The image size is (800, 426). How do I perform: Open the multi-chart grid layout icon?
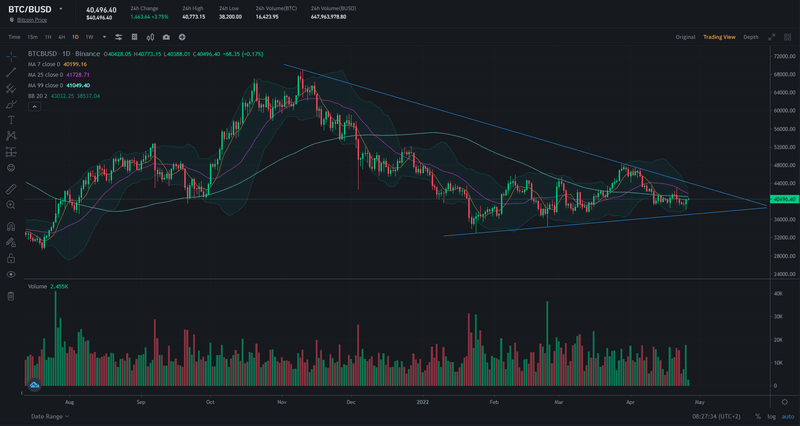[x=788, y=37]
